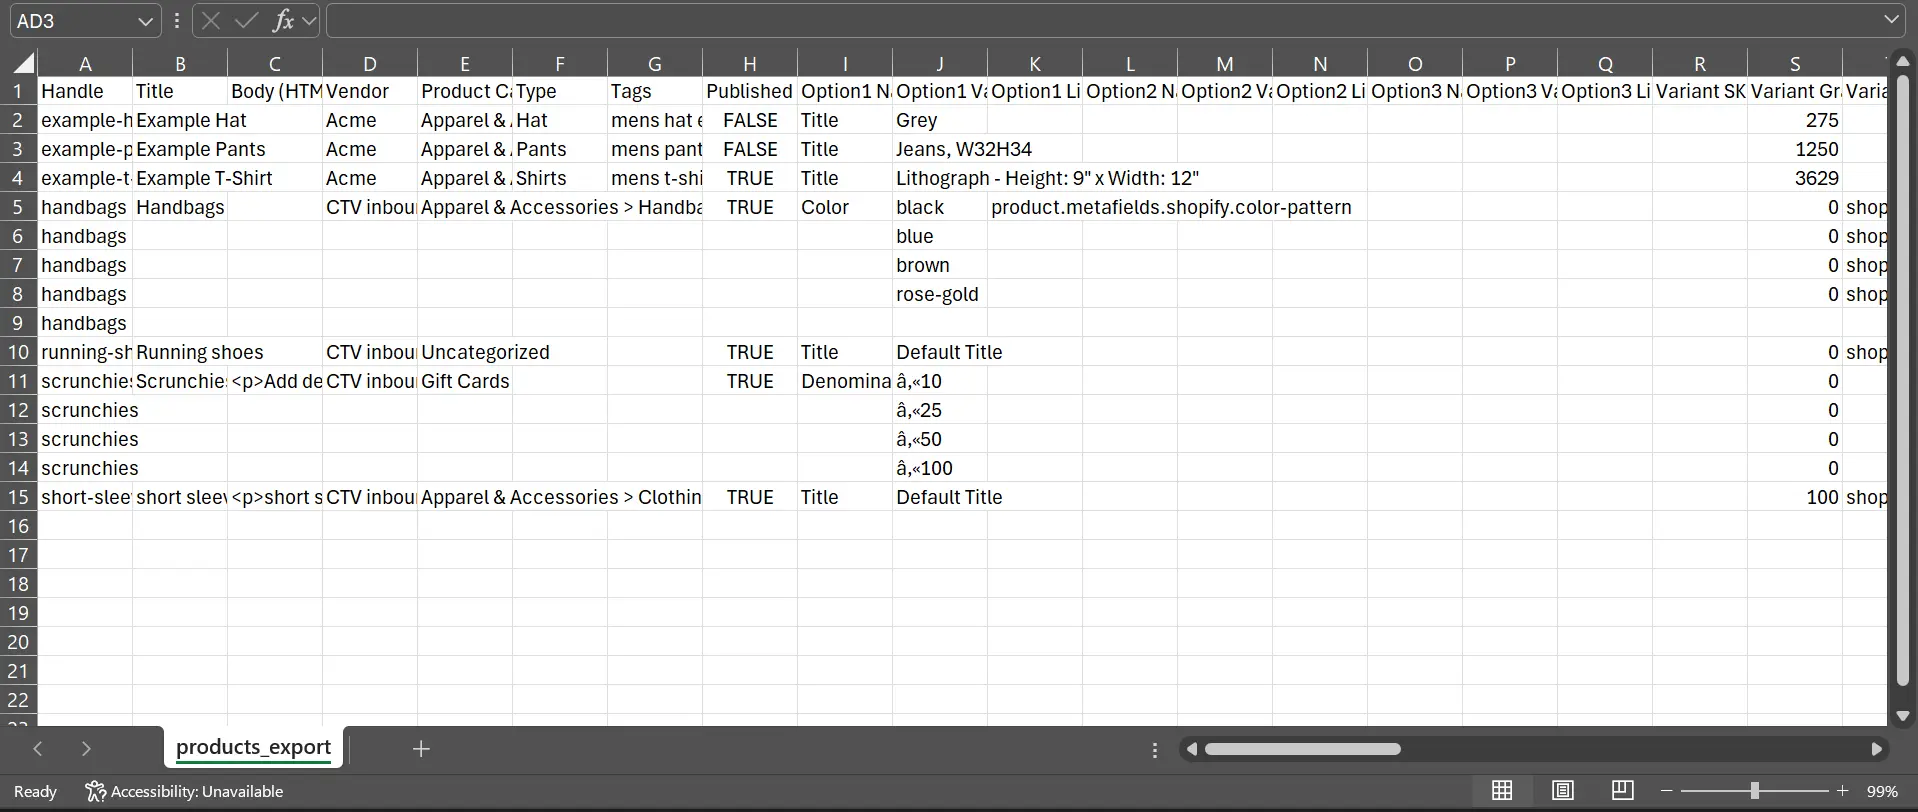
Task: Select row 5 header
Action: (18, 207)
